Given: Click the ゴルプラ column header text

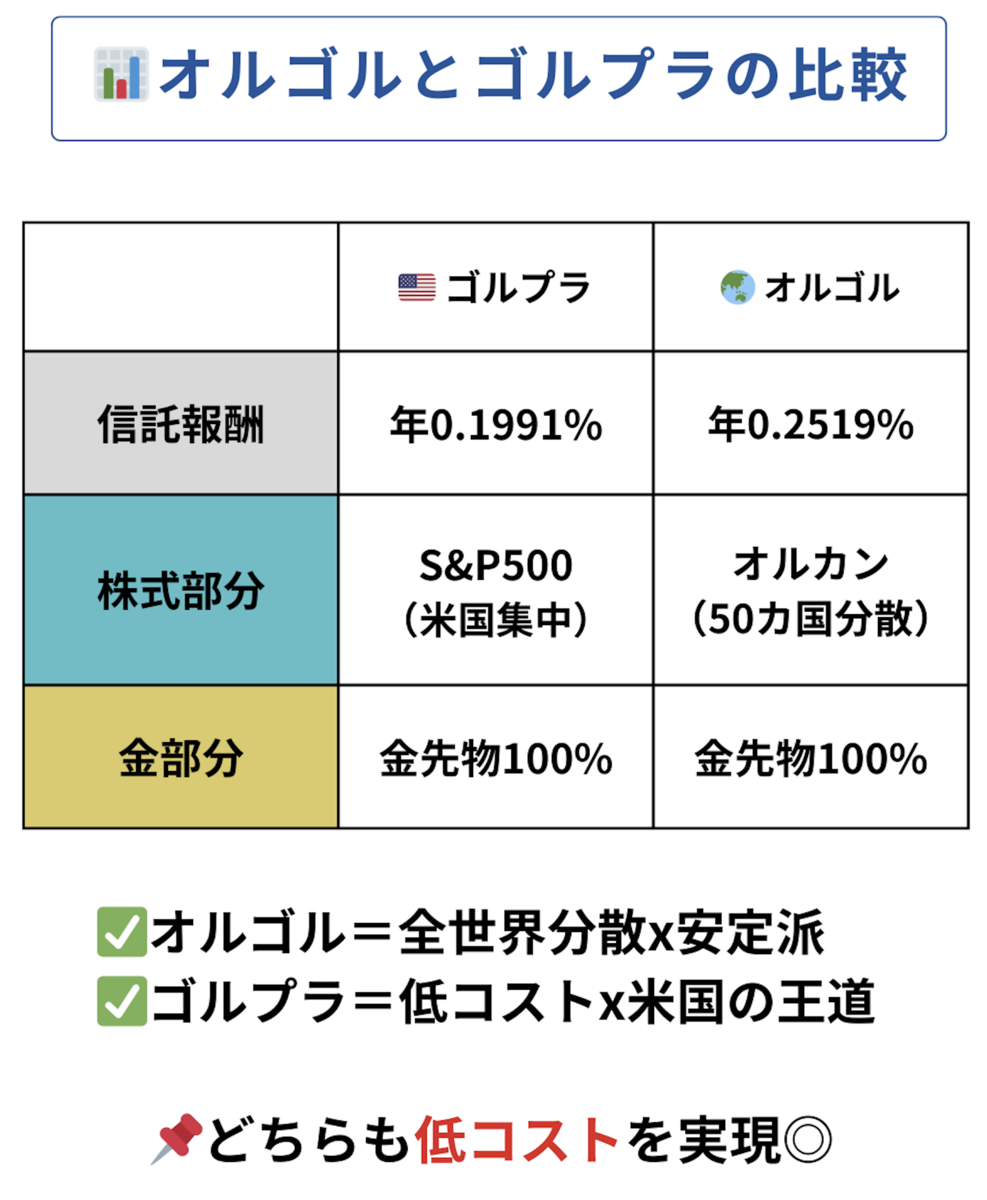Looking at the screenshot, I should (x=519, y=289).
